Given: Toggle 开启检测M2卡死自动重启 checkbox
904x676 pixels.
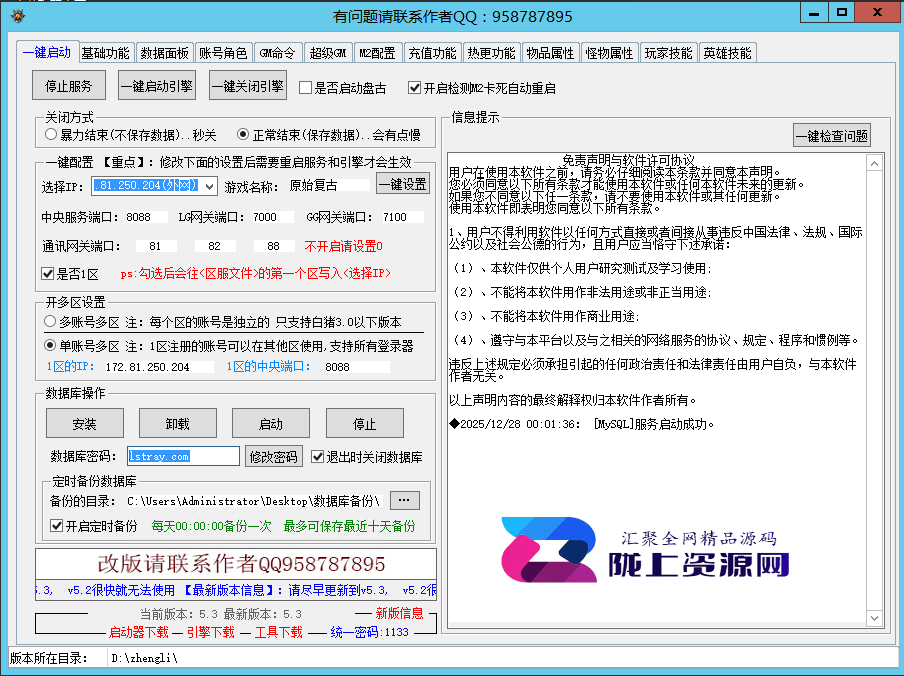Looking at the screenshot, I should pos(415,88).
